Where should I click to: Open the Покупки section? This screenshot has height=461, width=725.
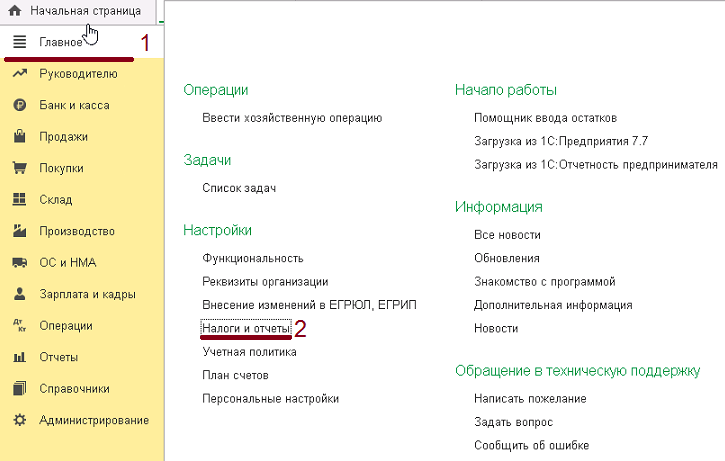[x=61, y=168]
